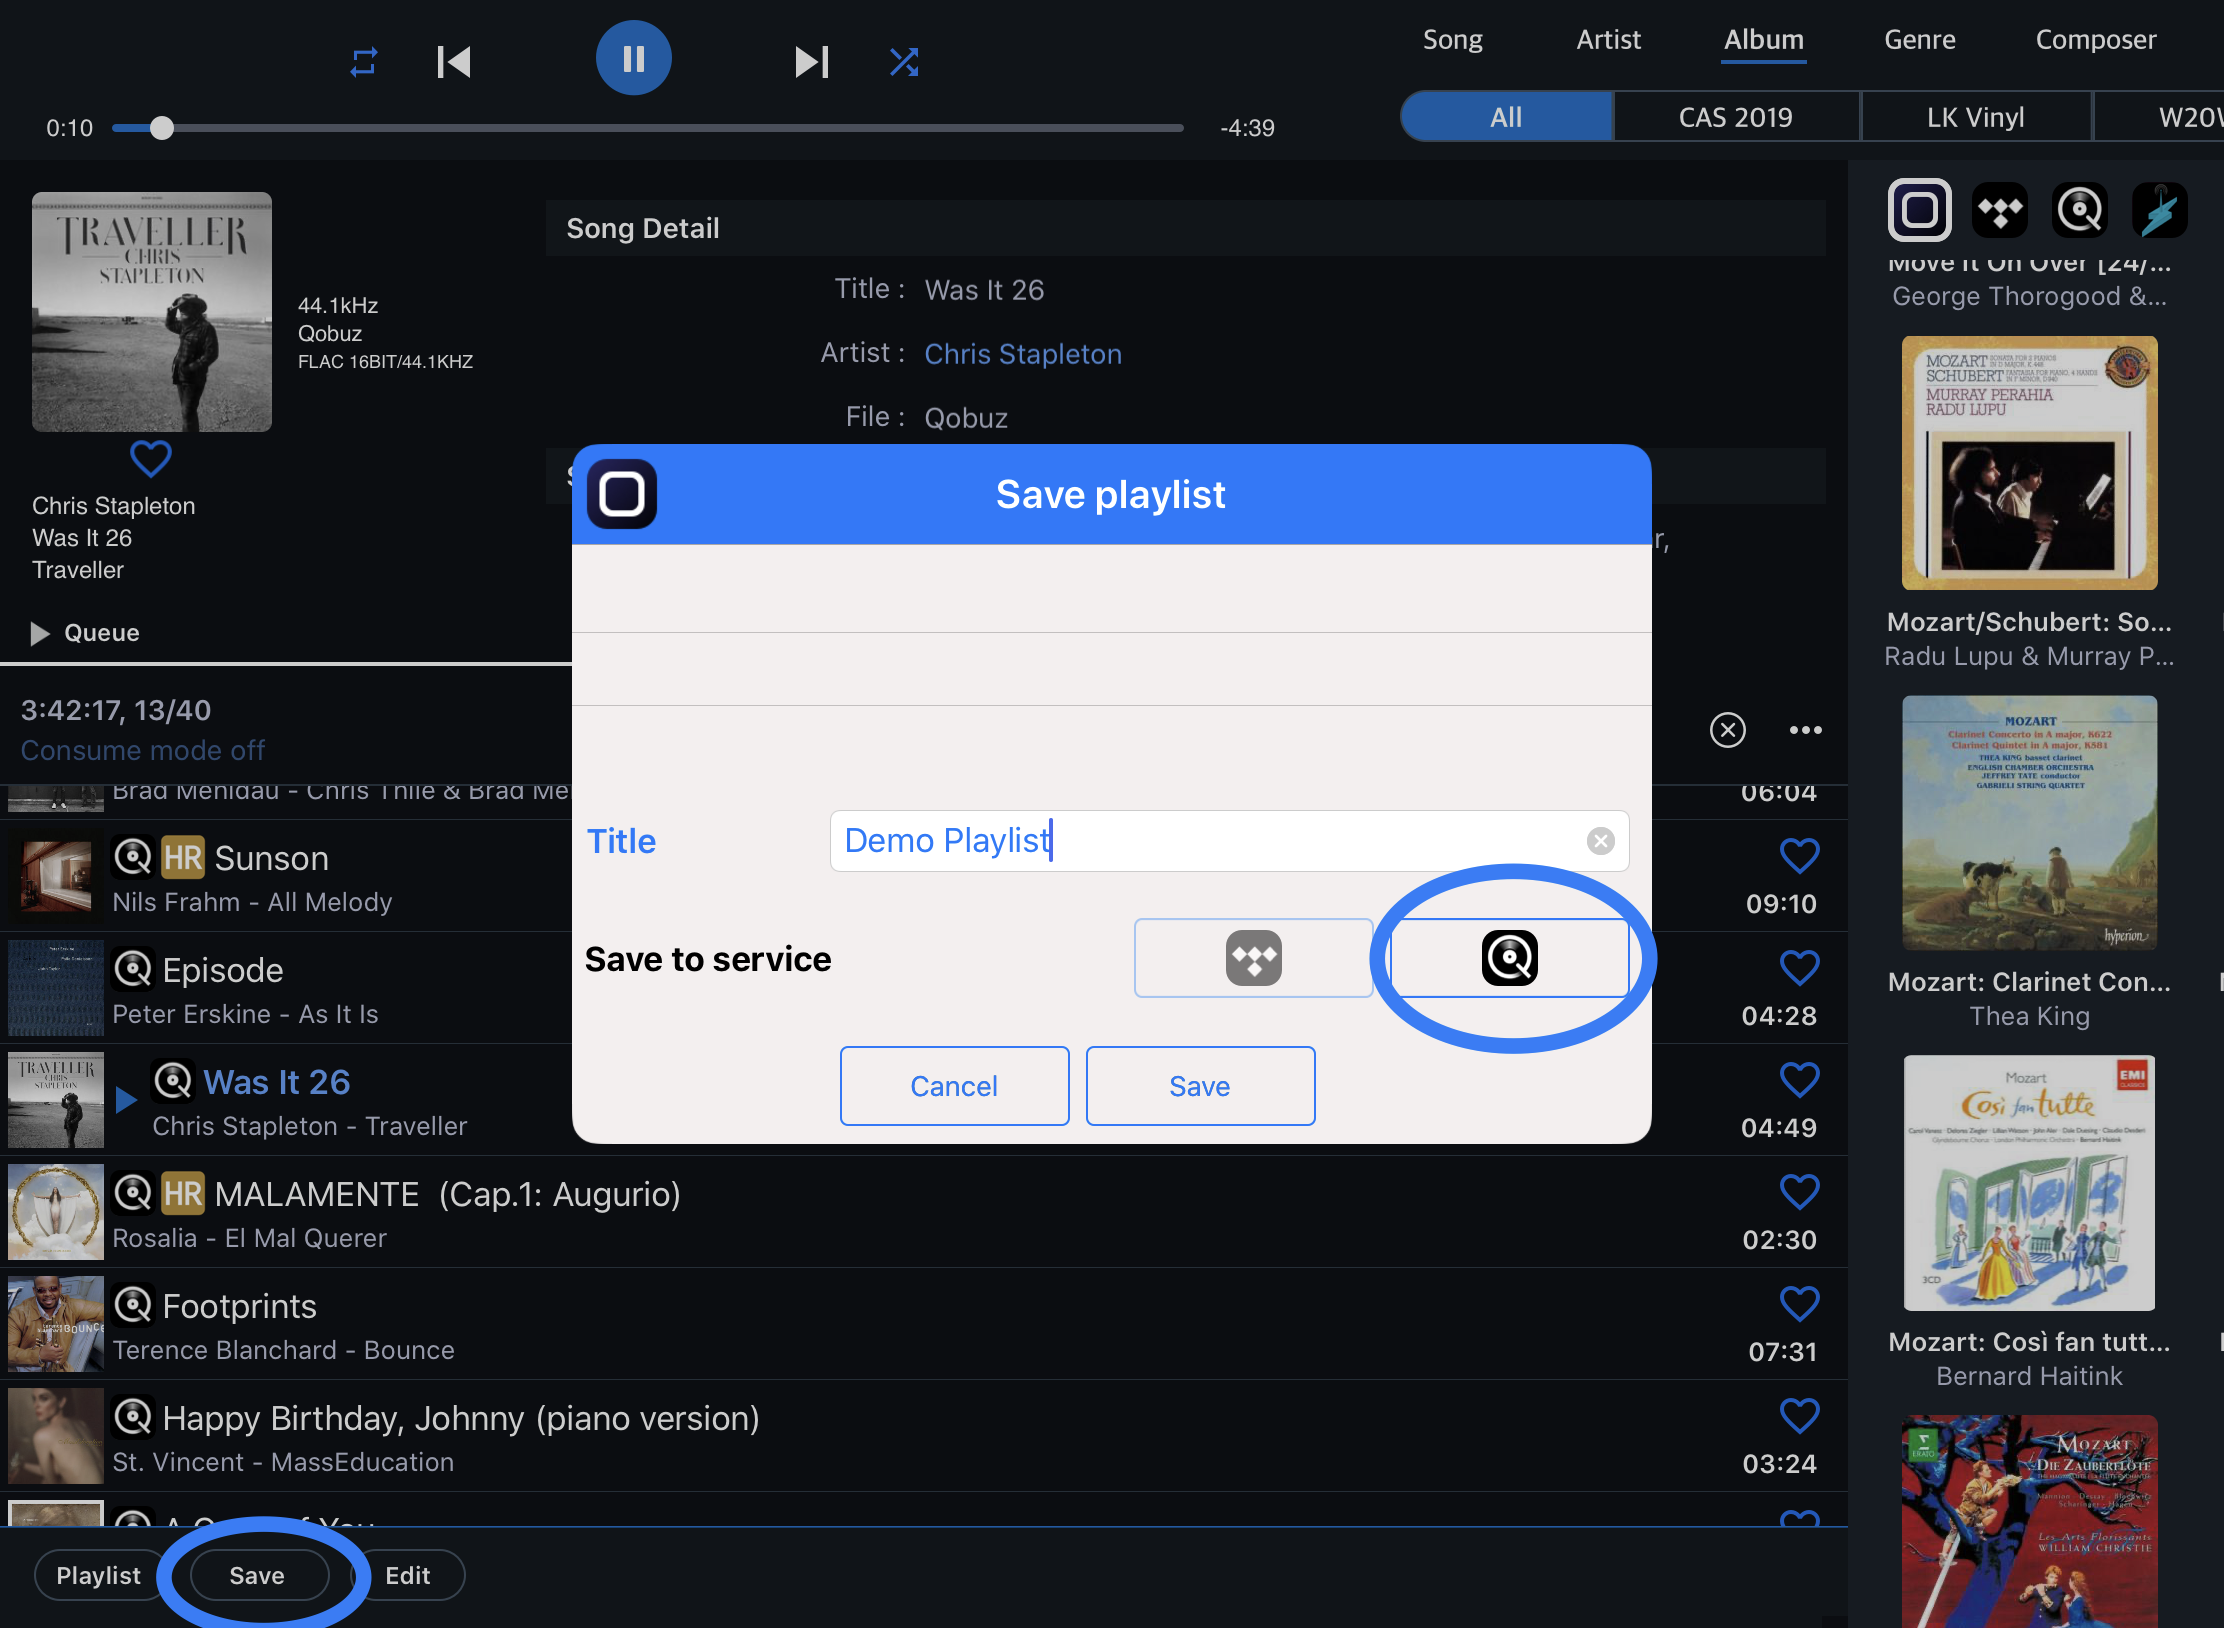Select the LK Vinyl library filter
Image resolution: width=2224 pixels, height=1628 pixels.
[1976, 117]
